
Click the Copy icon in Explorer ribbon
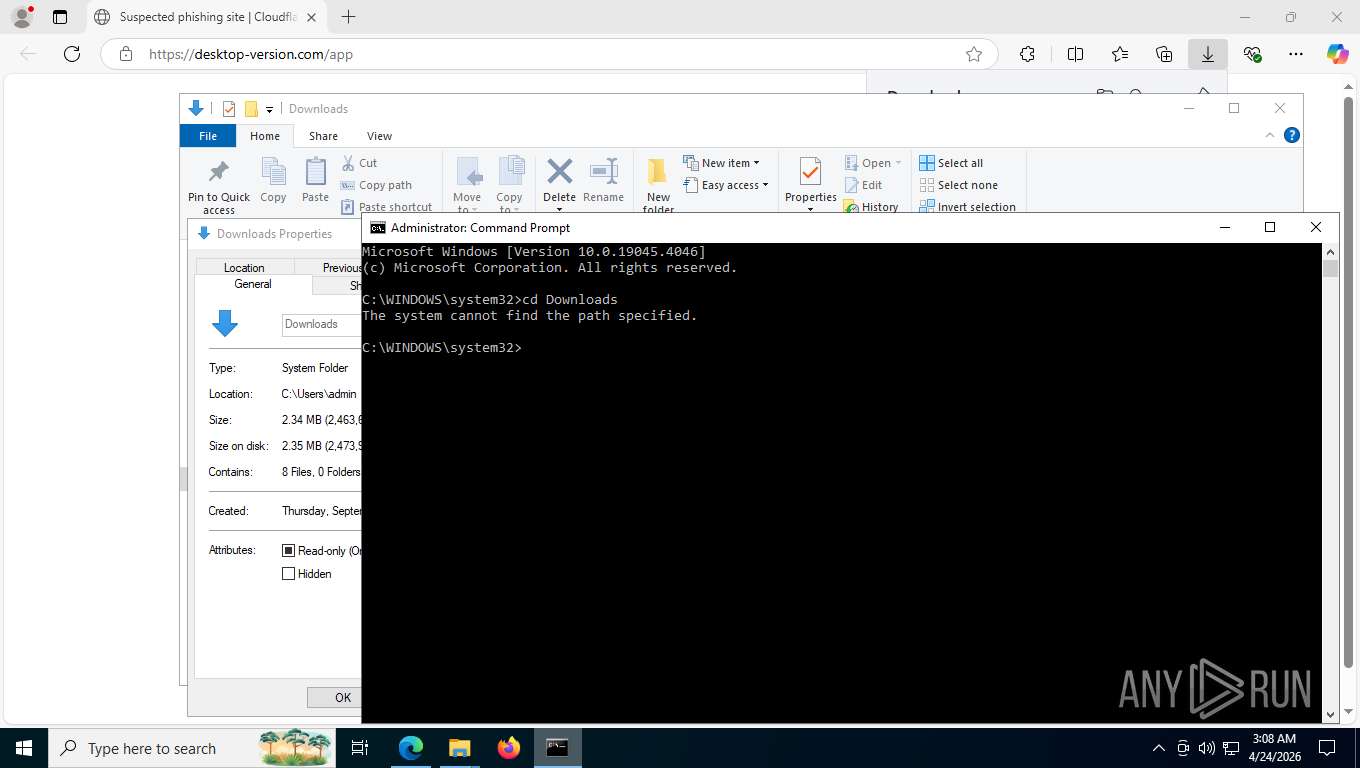[x=273, y=181]
